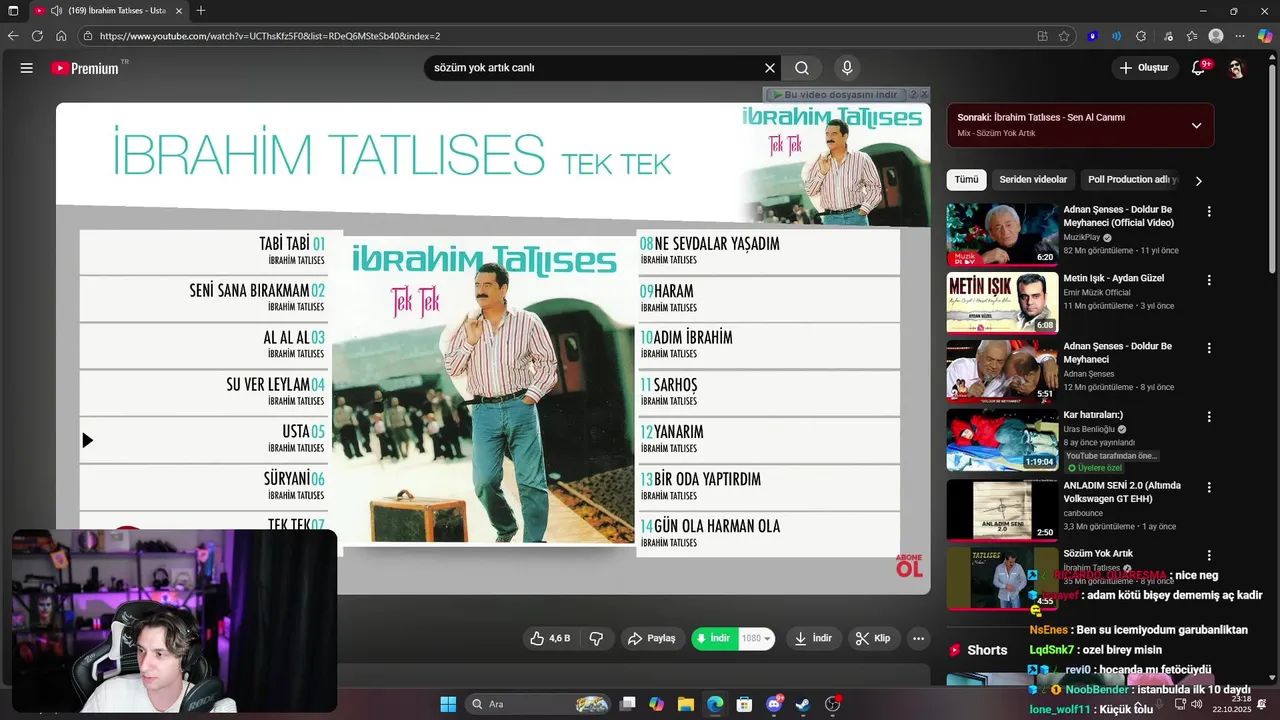This screenshot has width=1280, height=720.
Task: Play the video from the list play arrow
Action: pyautogui.click(x=87, y=440)
